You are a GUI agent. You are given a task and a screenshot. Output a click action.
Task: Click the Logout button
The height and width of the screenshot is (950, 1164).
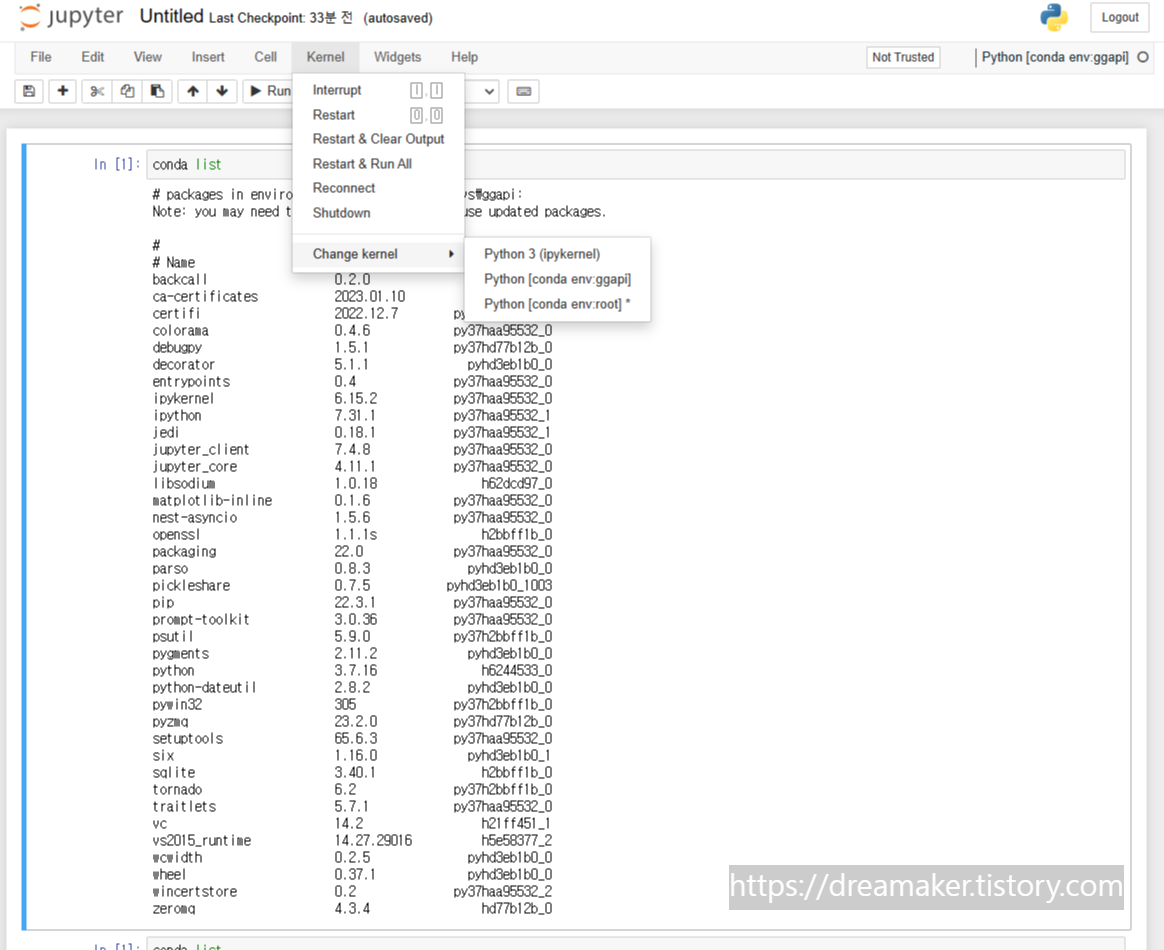(x=1119, y=17)
